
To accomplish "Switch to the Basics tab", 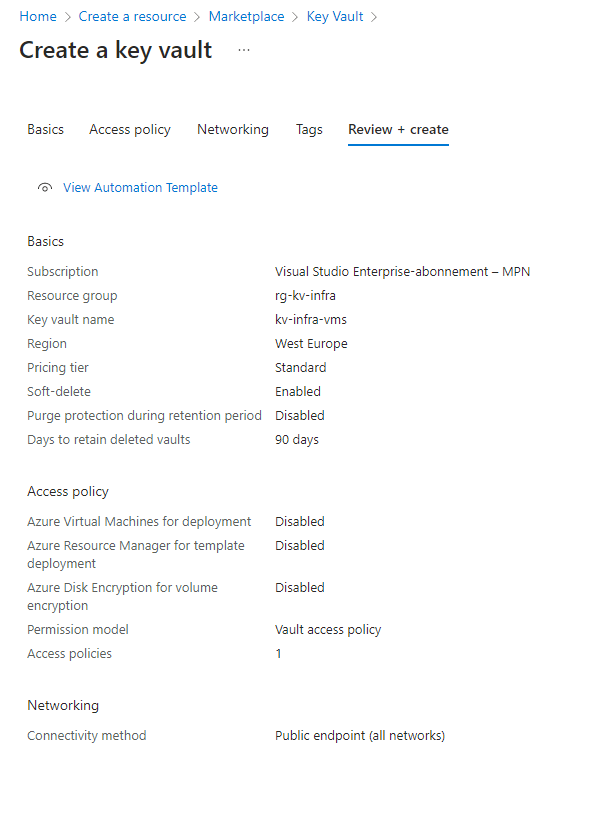I will [x=45, y=129].
